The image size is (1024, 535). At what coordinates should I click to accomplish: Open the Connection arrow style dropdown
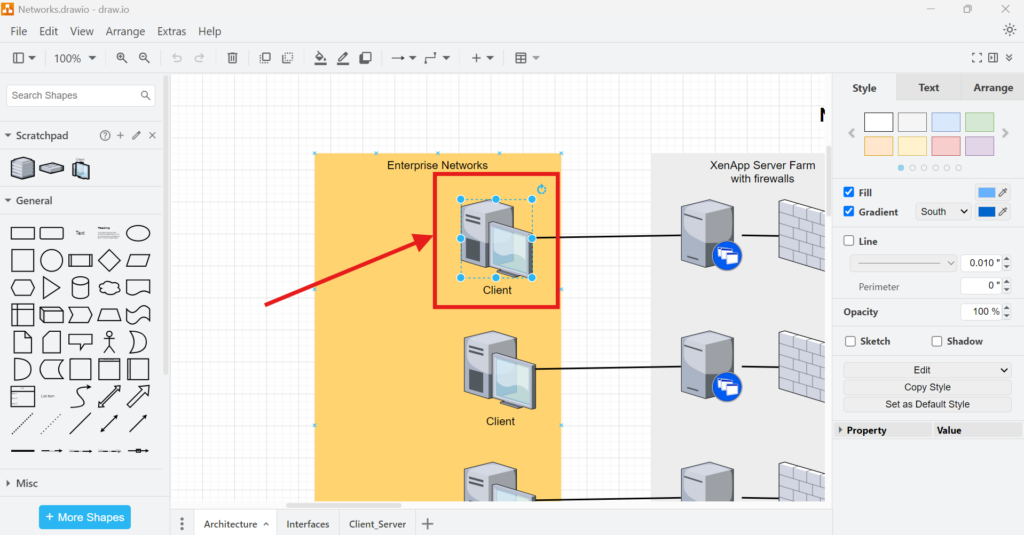pos(404,58)
